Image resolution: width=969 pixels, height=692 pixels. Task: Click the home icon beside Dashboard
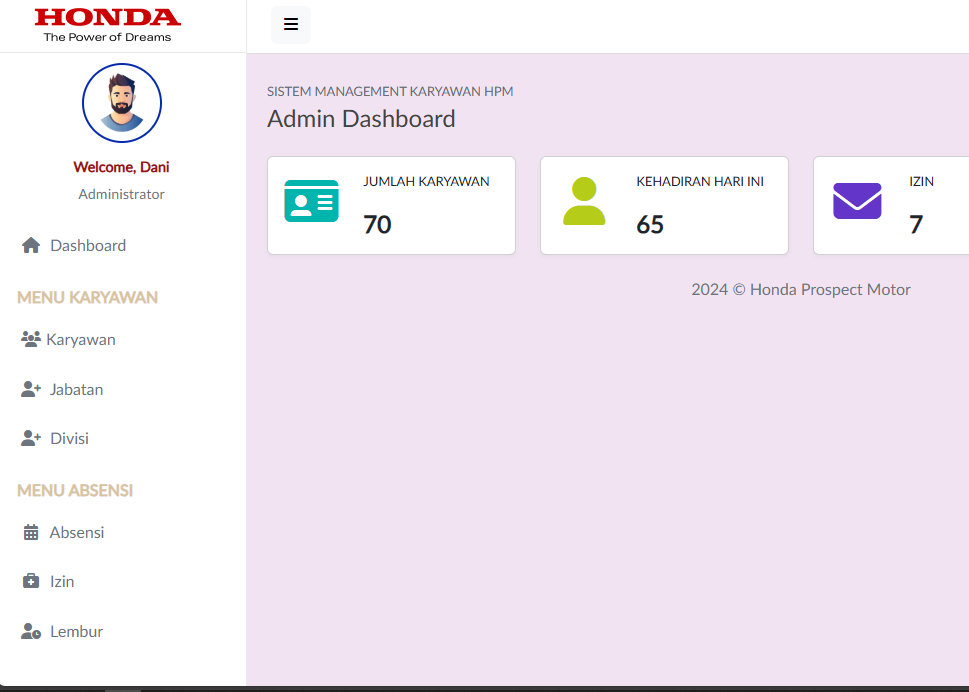tap(31, 246)
